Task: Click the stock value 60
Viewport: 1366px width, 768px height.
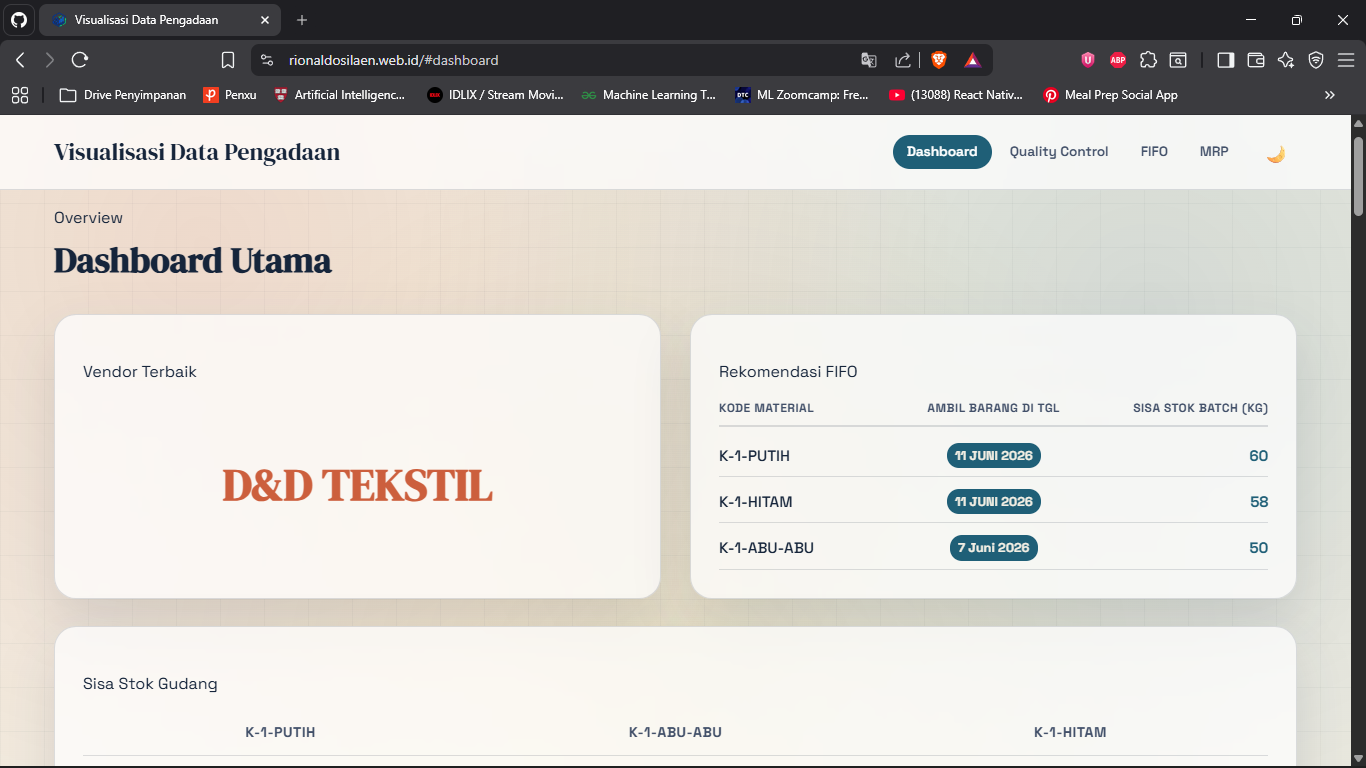Action: (x=1258, y=456)
